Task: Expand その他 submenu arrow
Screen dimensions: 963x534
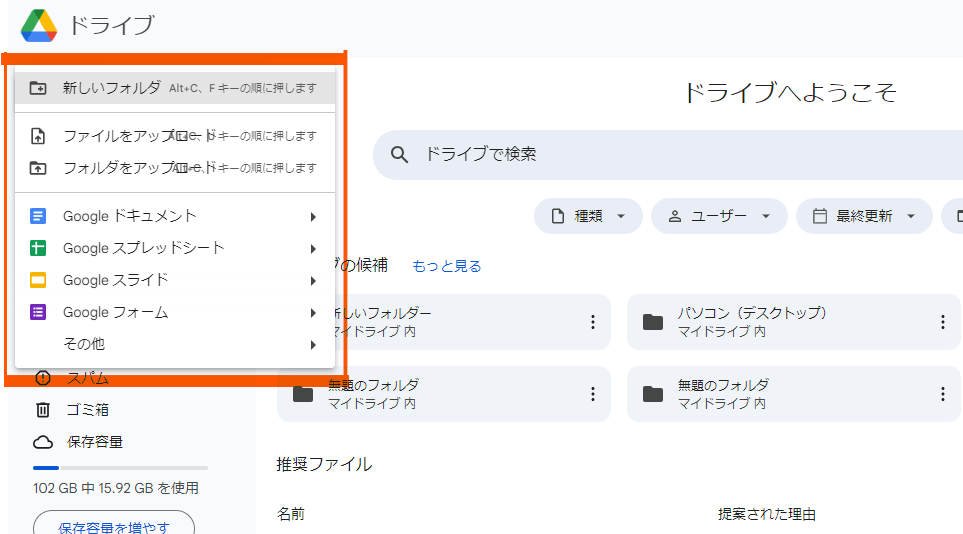Action: [313, 345]
